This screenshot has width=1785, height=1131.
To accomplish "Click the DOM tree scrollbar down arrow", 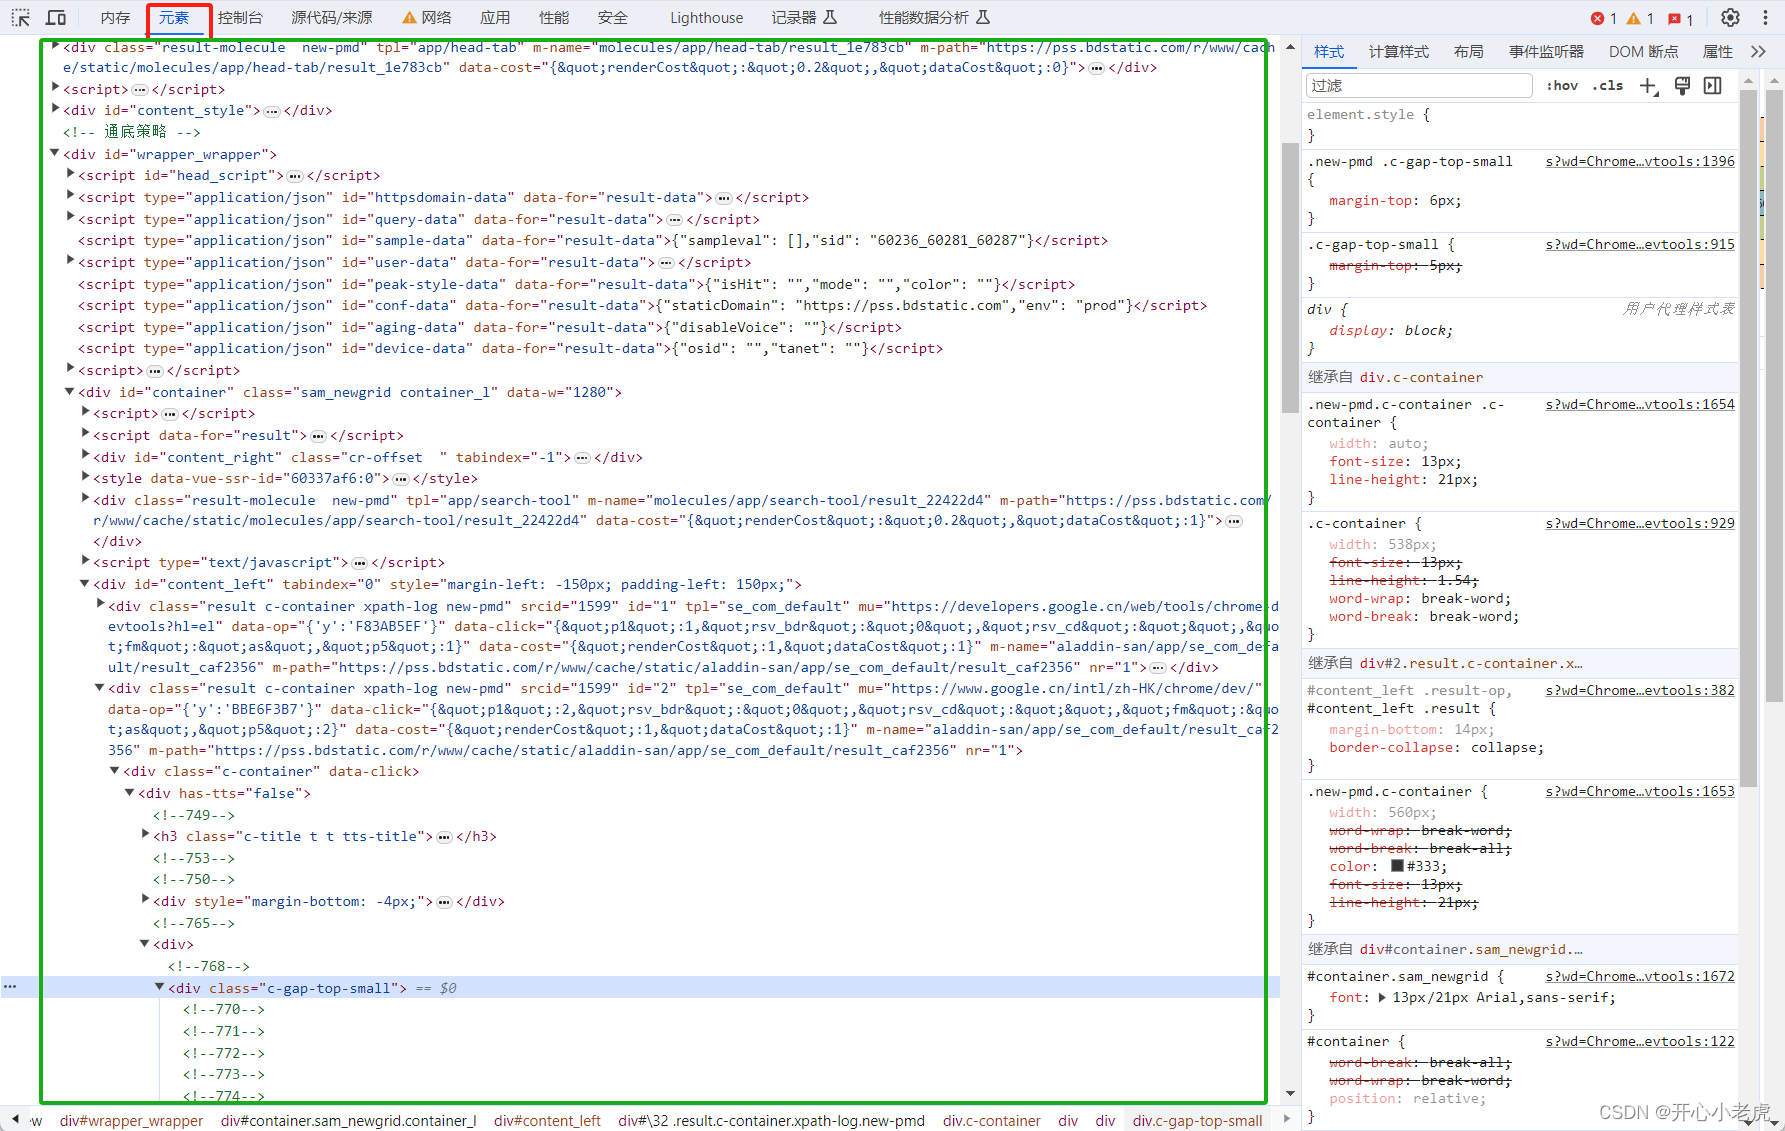I will 1290,1093.
